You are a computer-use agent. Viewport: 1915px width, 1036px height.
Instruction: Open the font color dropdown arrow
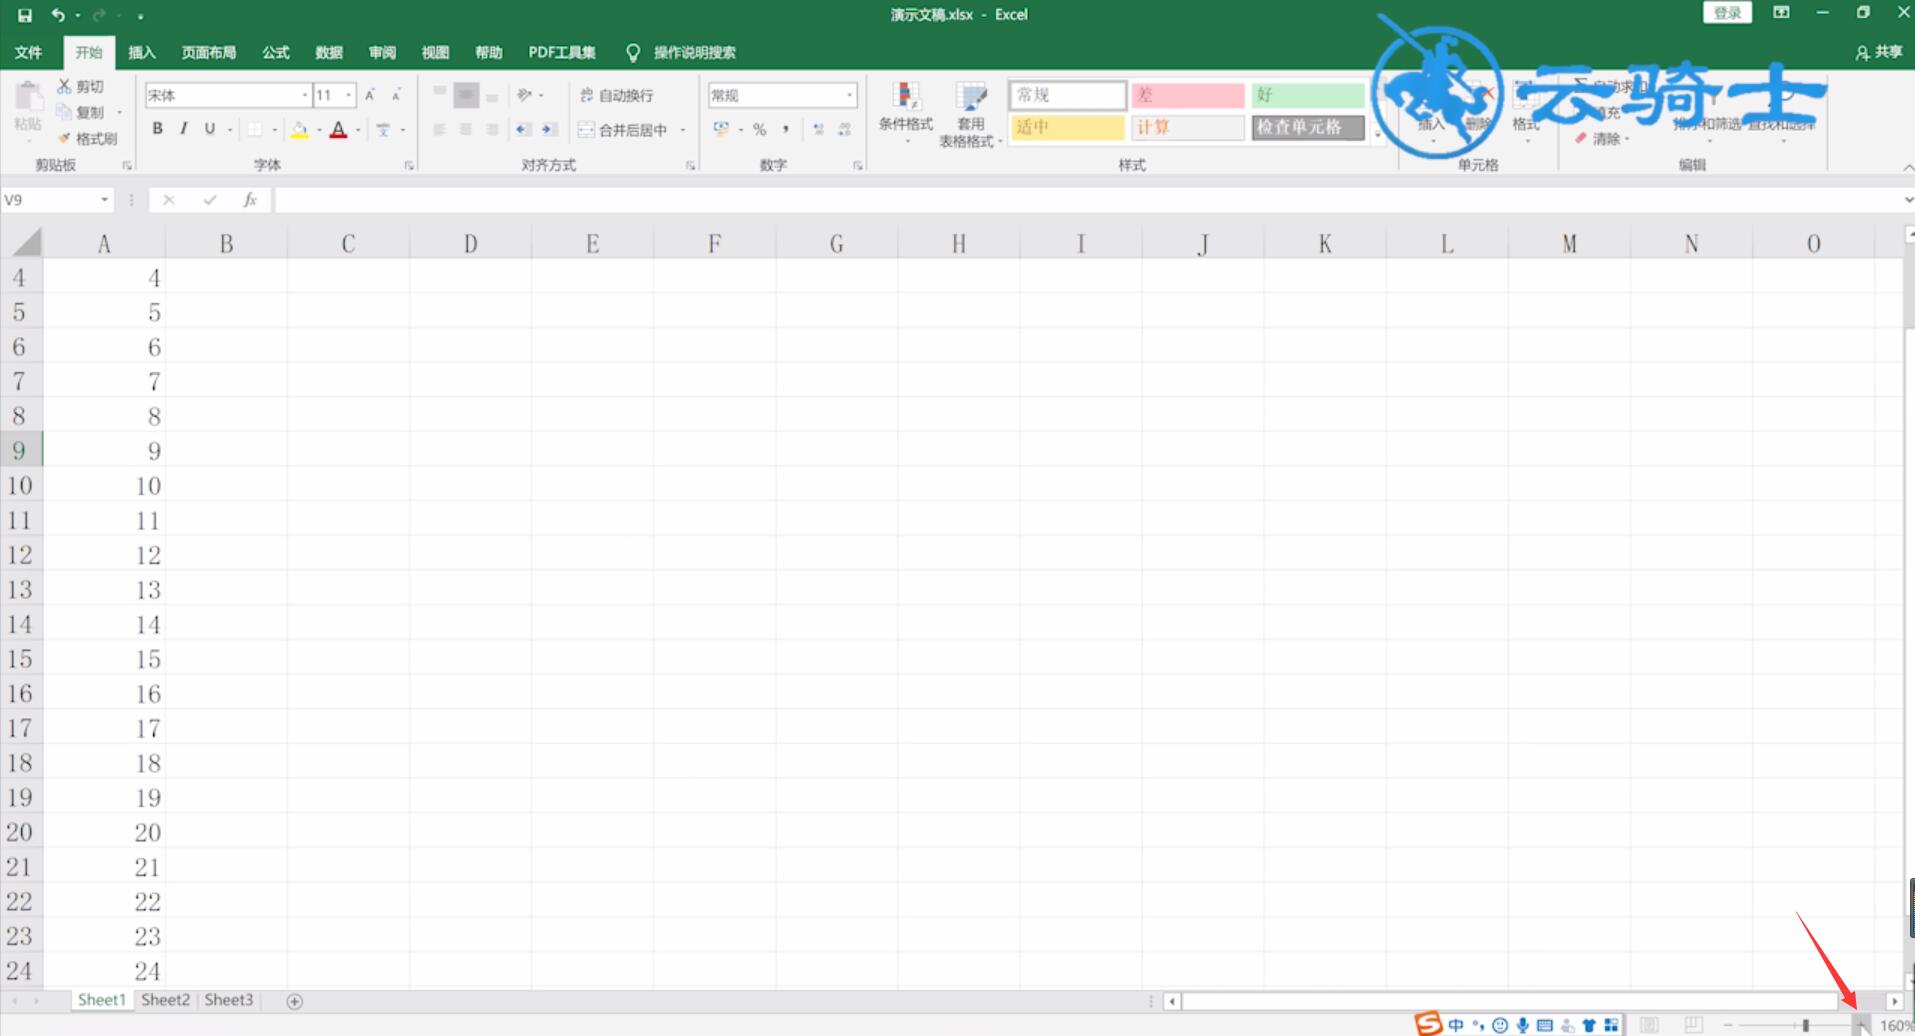[358, 130]
